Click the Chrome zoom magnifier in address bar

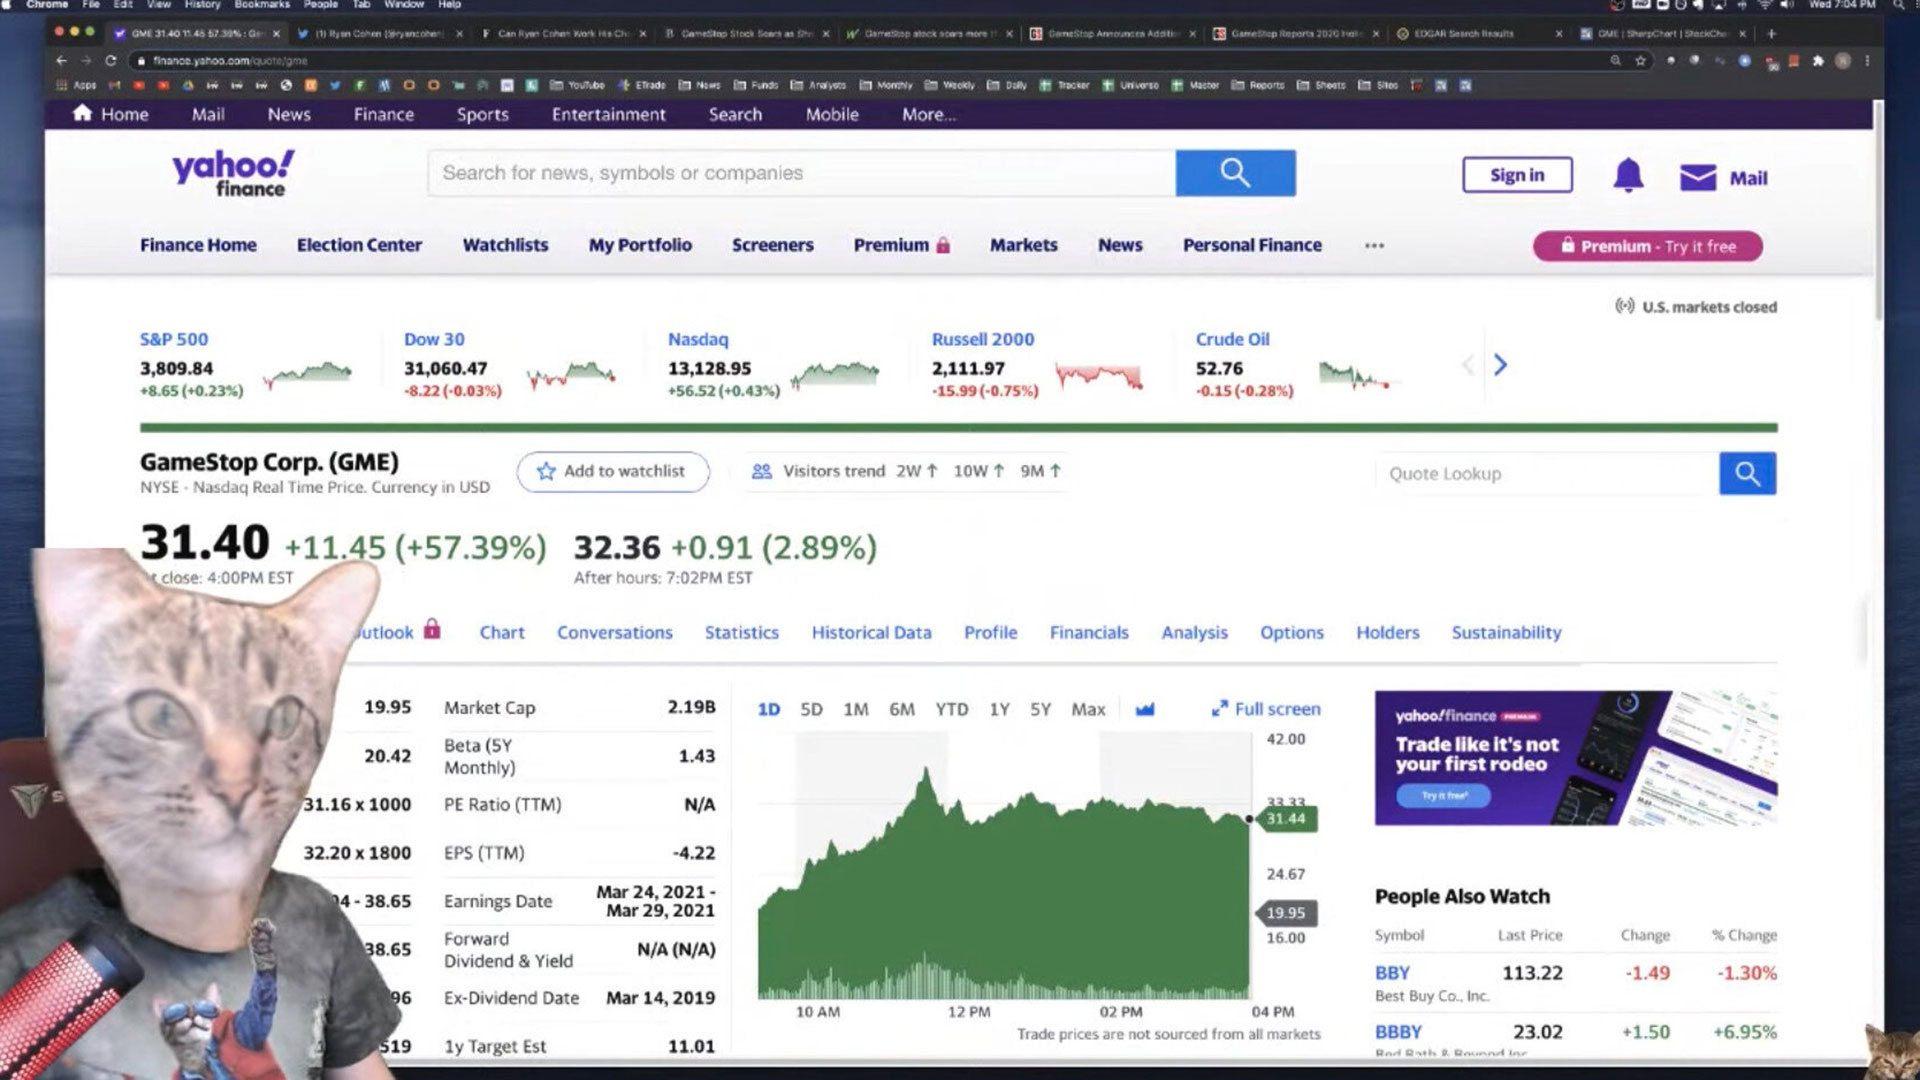(1615, 60)
